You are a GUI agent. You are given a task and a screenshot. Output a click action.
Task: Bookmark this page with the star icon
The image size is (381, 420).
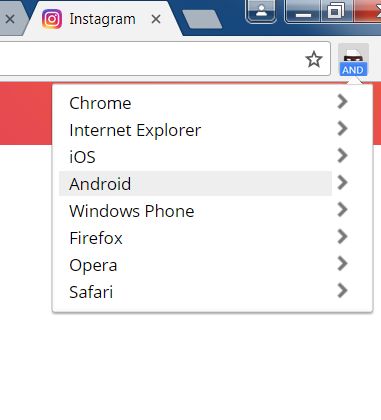click(x=314, y=60)
